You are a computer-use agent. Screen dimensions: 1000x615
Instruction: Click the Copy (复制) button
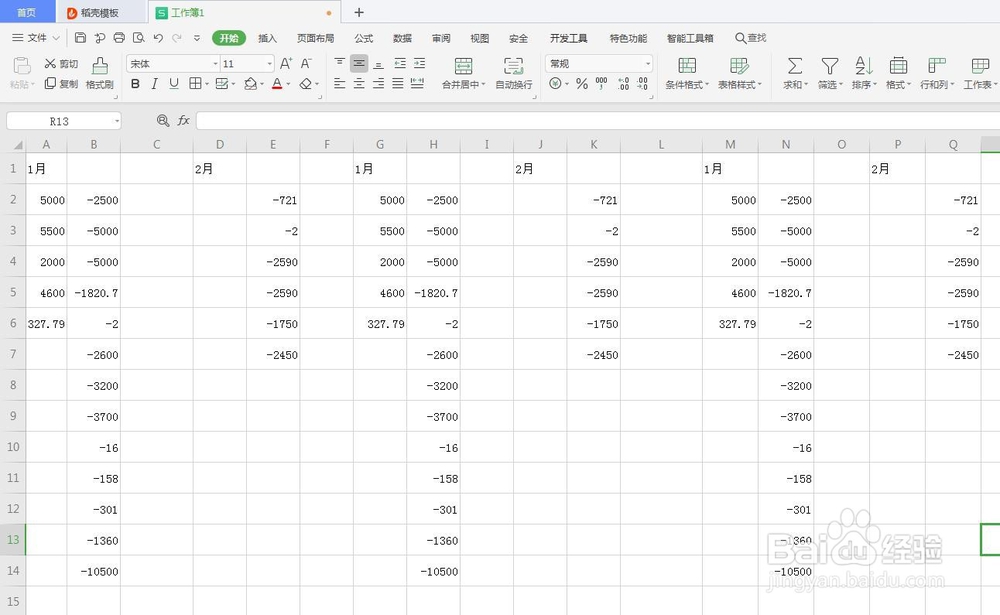click(61, 84)
